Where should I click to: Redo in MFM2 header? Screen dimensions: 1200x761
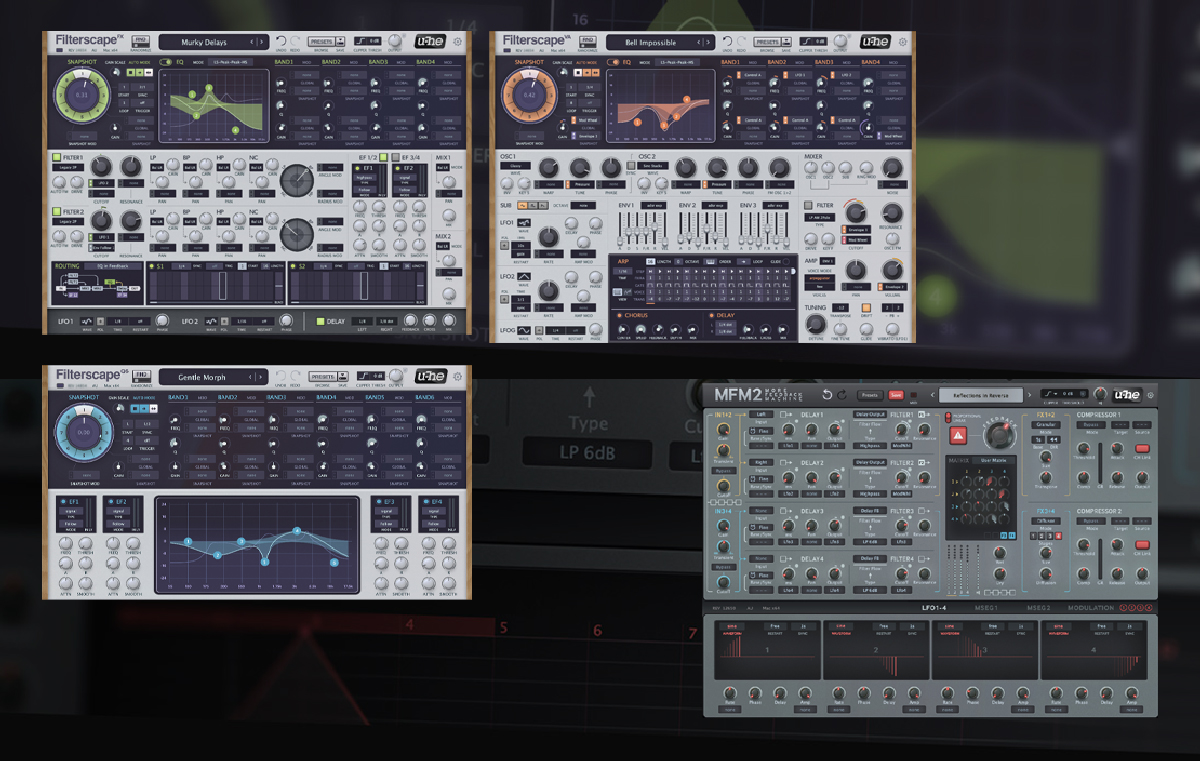(842, 395)
